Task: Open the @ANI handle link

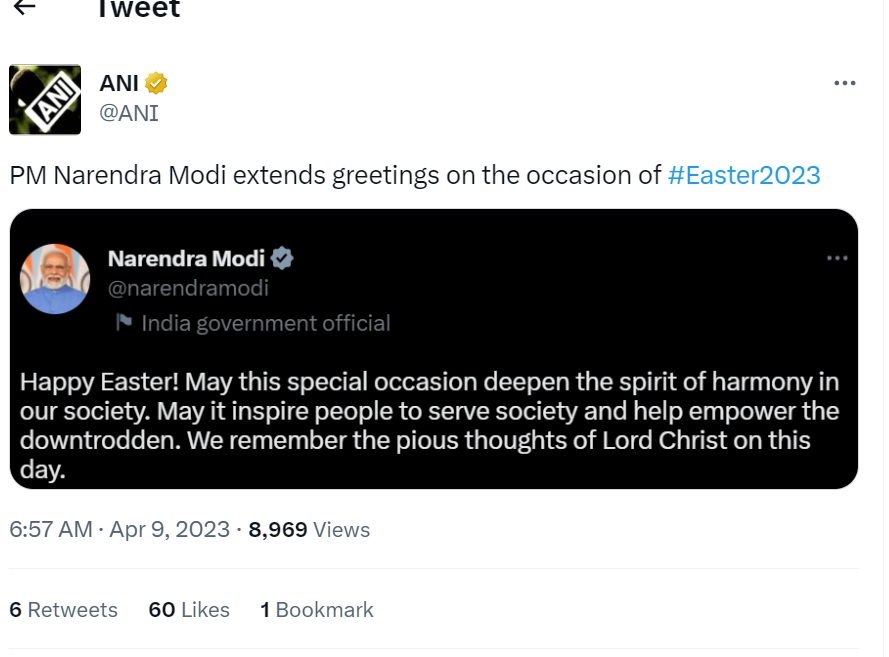Action: click(129, 113)
